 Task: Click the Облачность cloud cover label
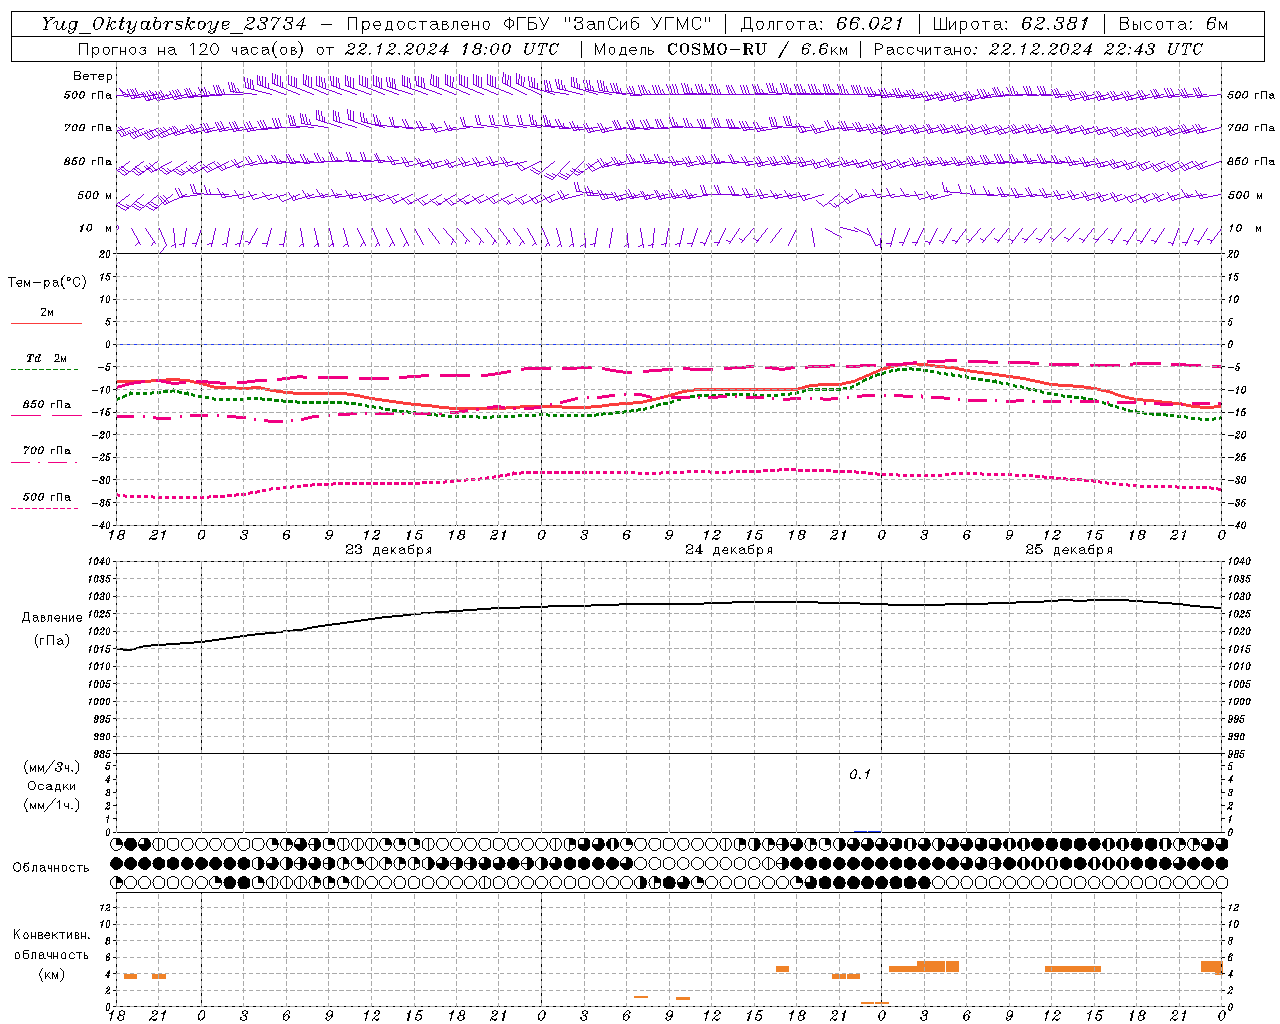point(51,868)
